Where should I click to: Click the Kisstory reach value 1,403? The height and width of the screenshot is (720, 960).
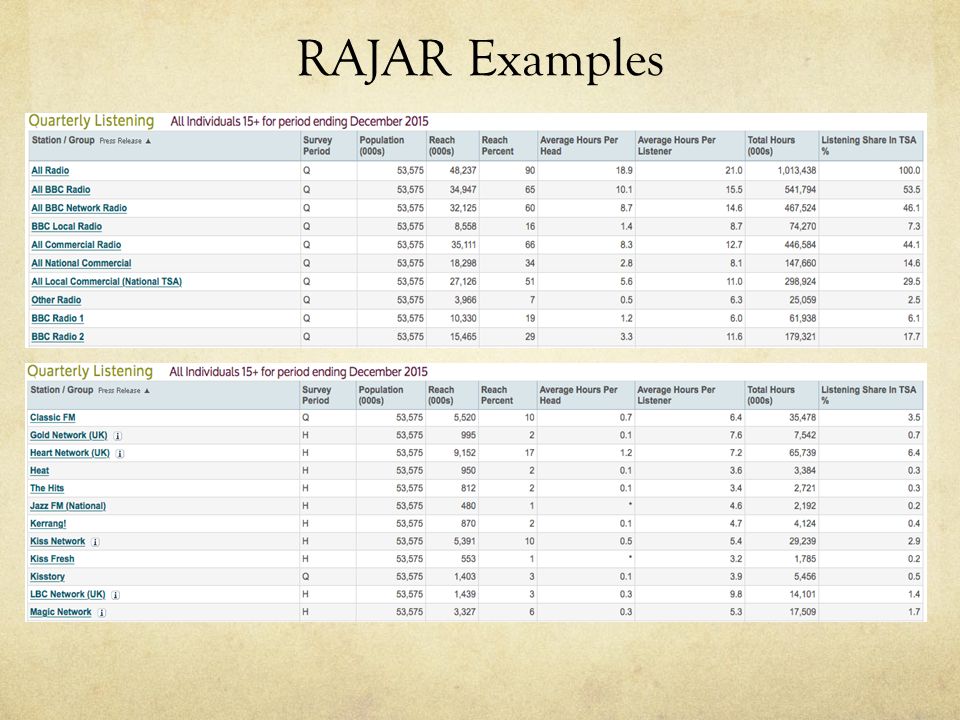[465, 577]
